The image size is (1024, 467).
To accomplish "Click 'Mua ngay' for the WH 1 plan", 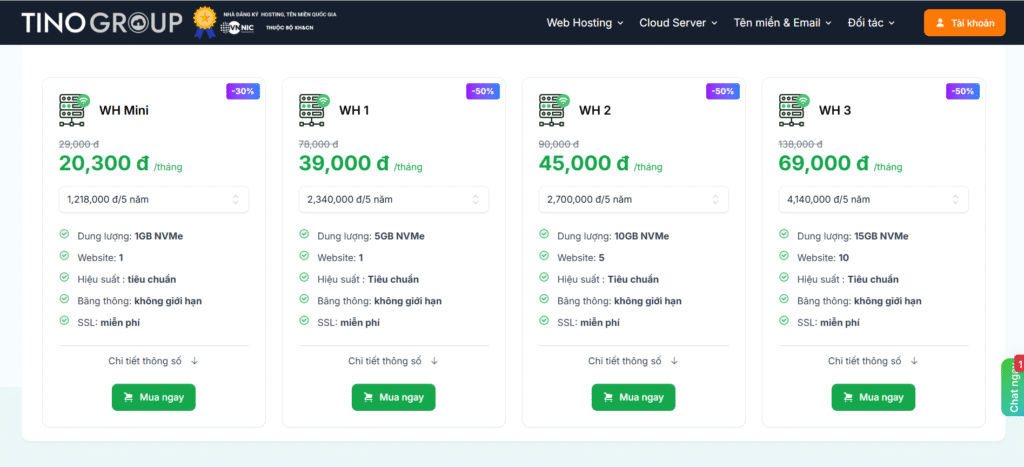I will (393, 397).
